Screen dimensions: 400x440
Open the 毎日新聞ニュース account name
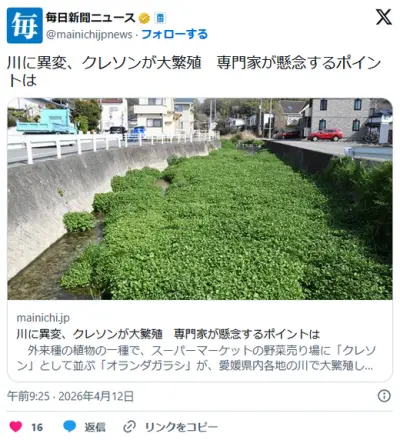90,18
